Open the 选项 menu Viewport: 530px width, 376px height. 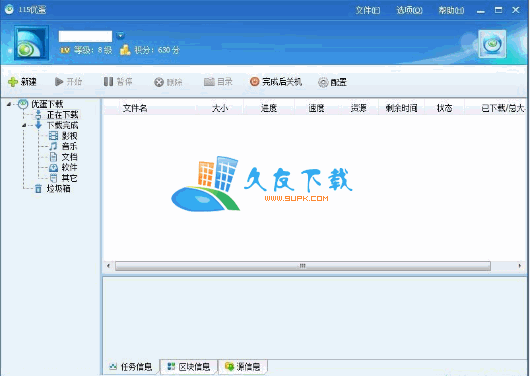pyautogui.click(x=409, y=10)
